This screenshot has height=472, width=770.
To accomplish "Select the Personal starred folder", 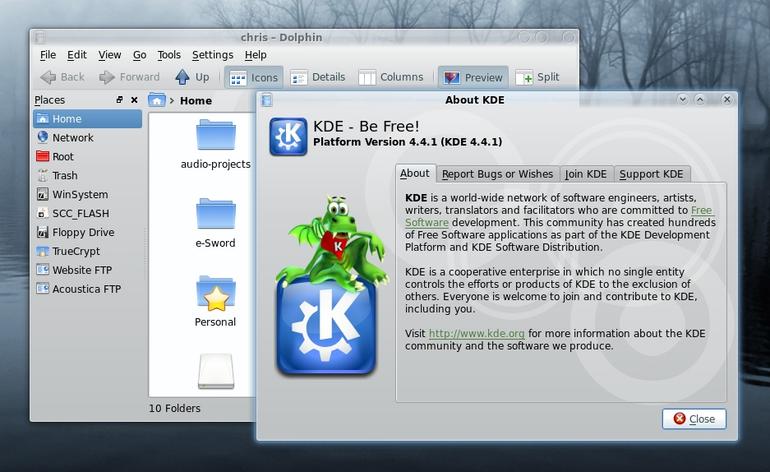I will click(x=216, y=302).
